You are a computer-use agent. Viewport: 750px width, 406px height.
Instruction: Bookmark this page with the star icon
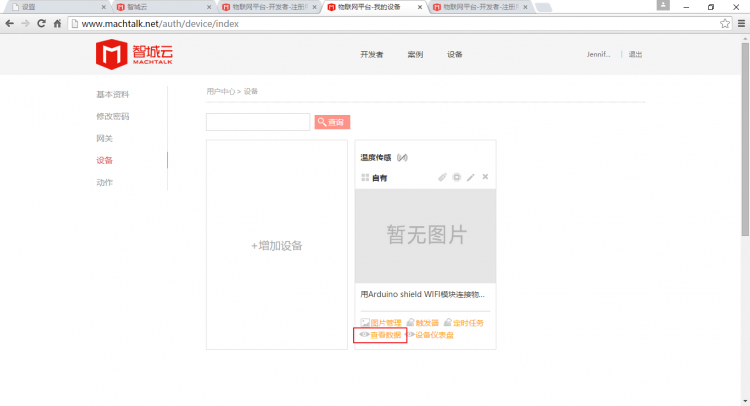coord(724,23)
